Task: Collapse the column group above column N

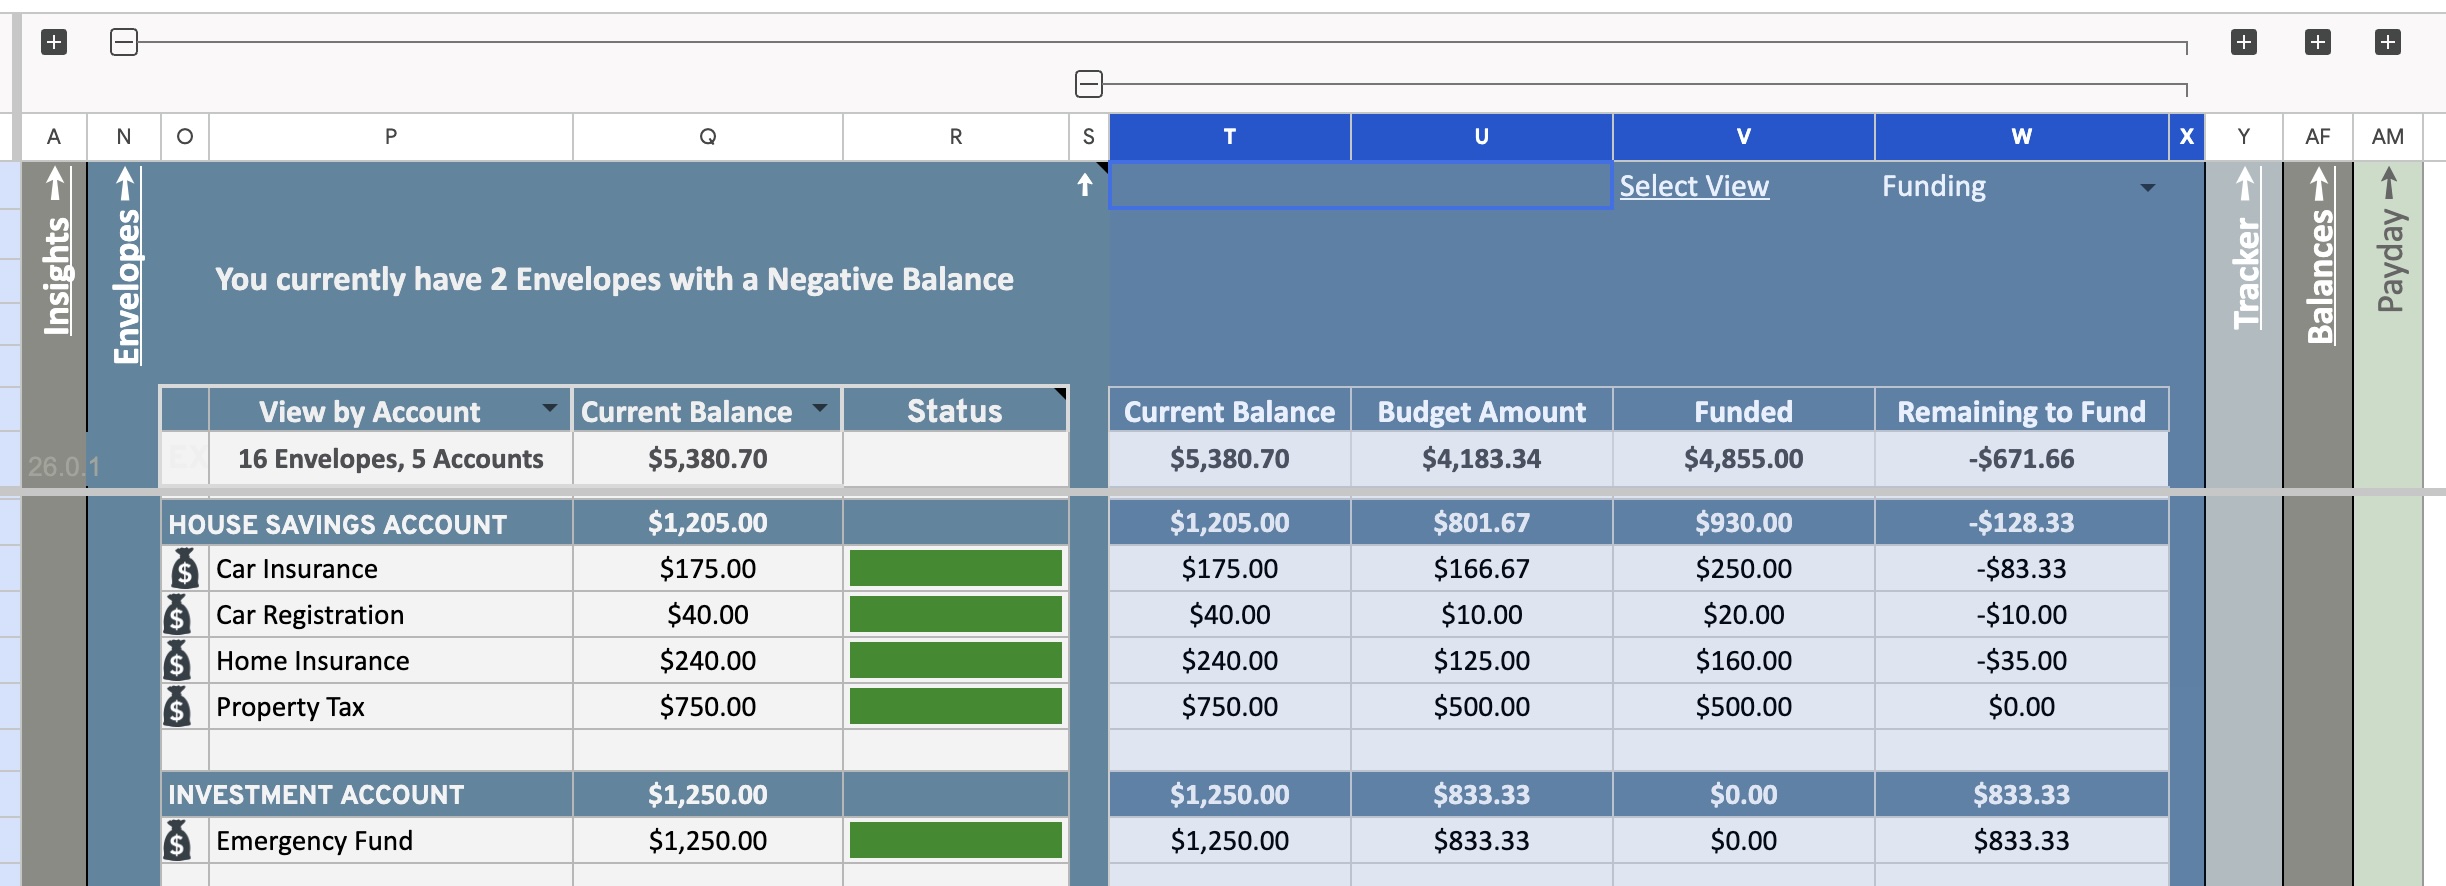Action: coord(124,42)
